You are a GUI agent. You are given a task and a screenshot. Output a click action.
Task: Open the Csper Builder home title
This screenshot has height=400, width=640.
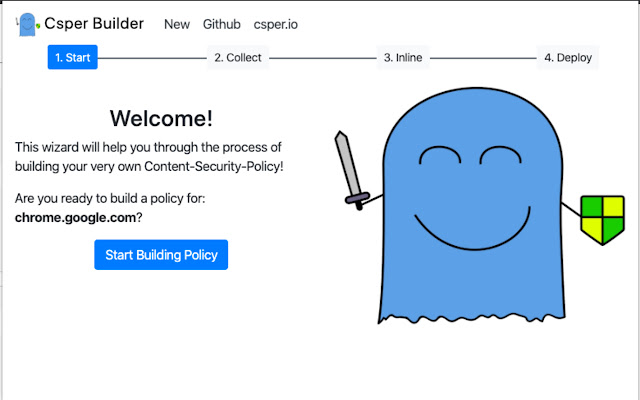(x=94, y=24)
